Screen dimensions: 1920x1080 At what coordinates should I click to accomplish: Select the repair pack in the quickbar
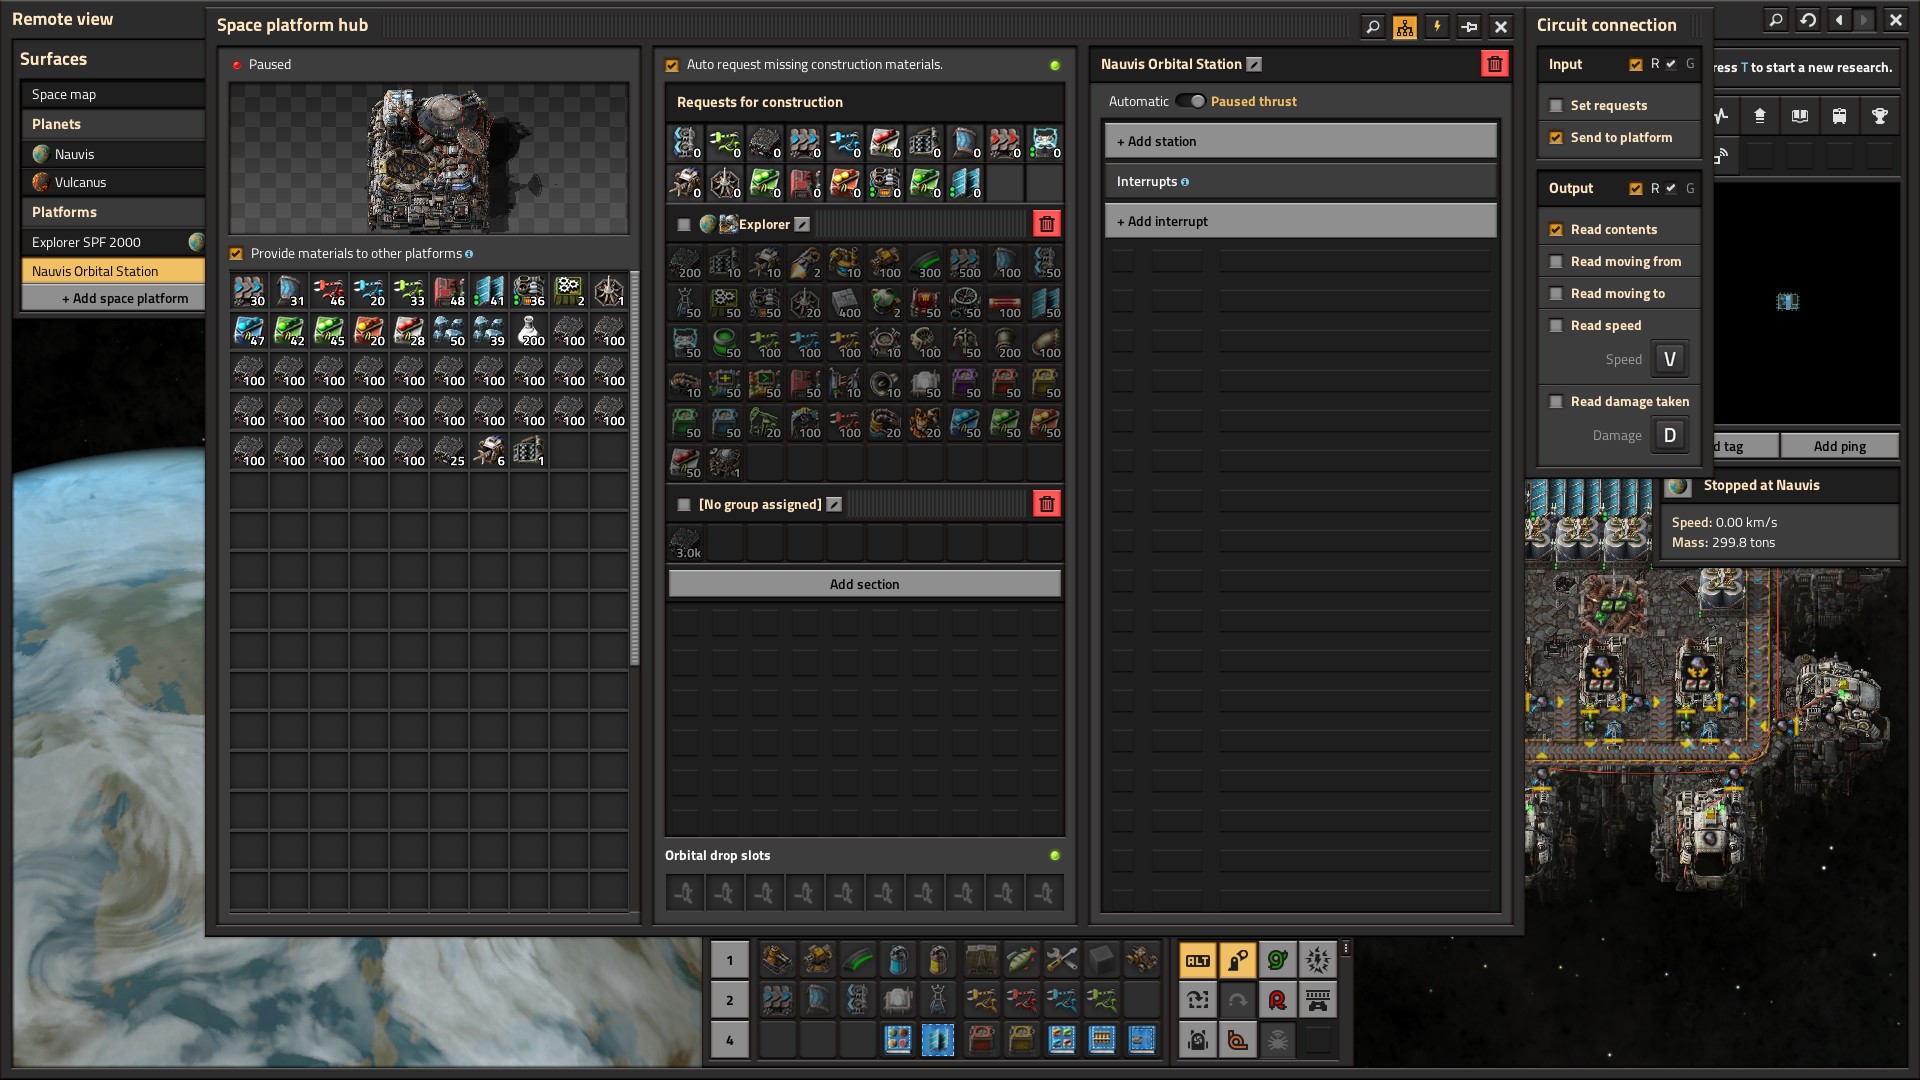pos(1061,961)
